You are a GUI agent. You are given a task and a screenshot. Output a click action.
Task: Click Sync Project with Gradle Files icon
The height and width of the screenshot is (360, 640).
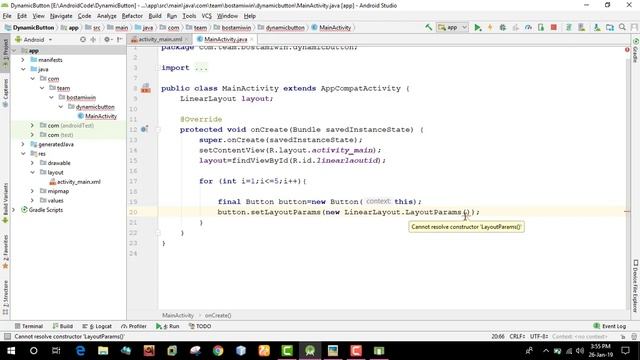pos(569,27)
